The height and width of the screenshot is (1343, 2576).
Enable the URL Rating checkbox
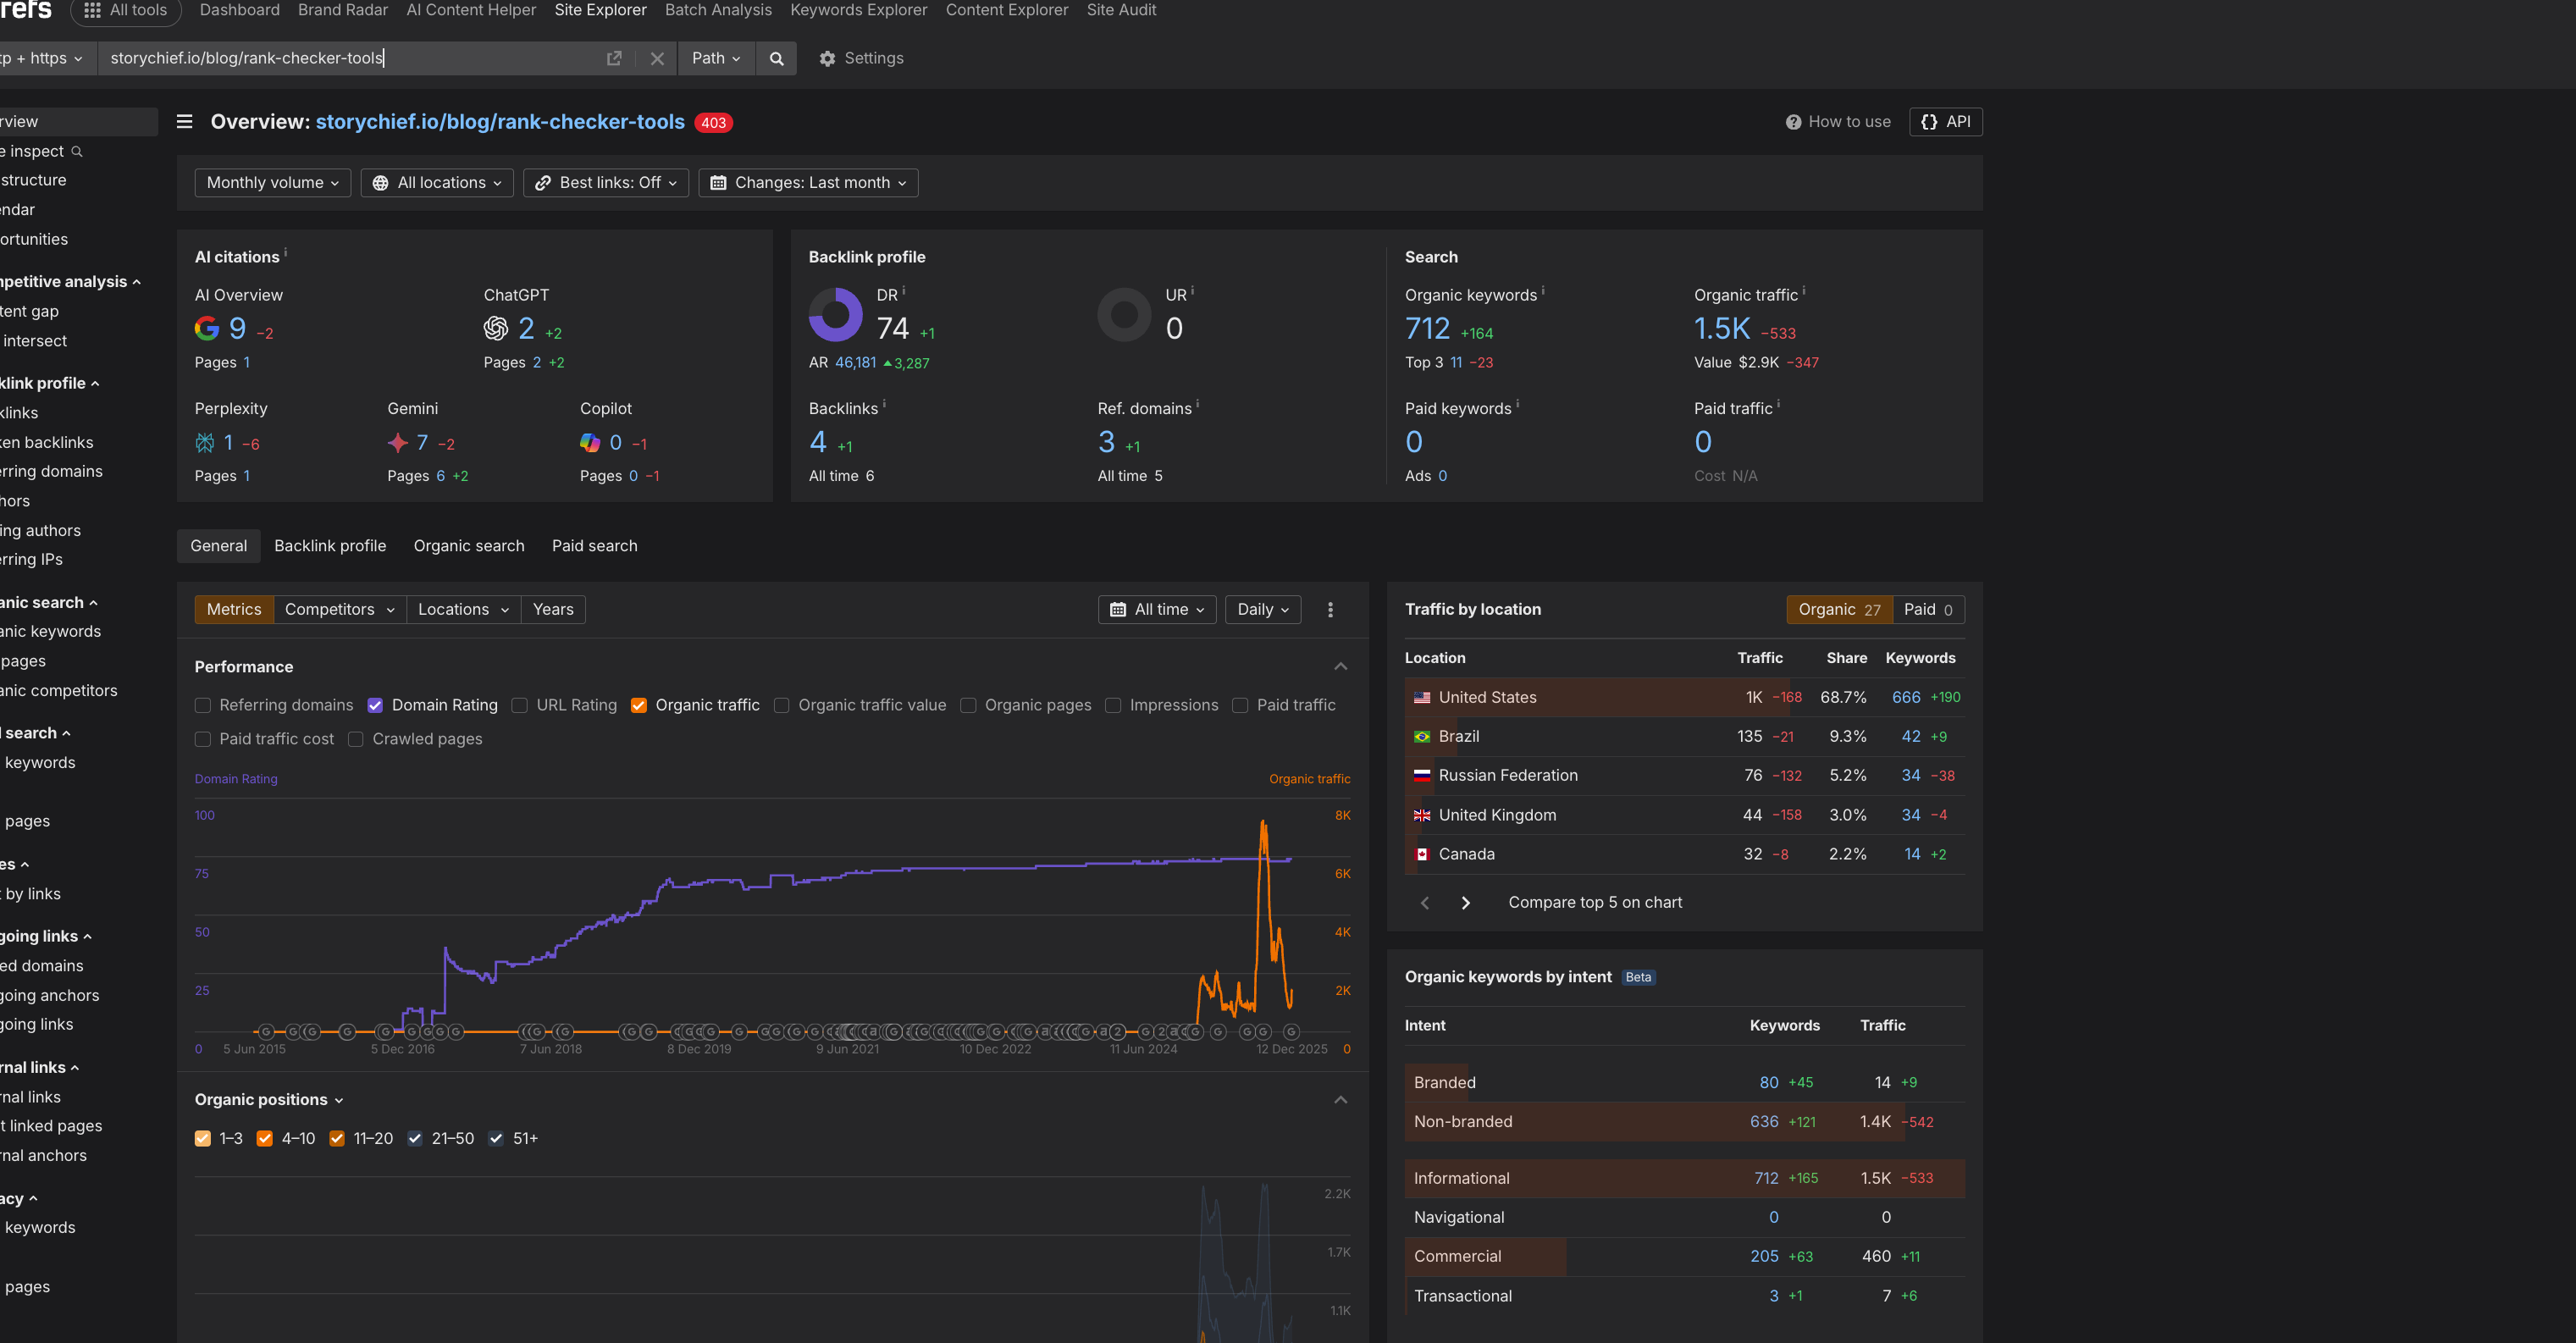(520, 705)
